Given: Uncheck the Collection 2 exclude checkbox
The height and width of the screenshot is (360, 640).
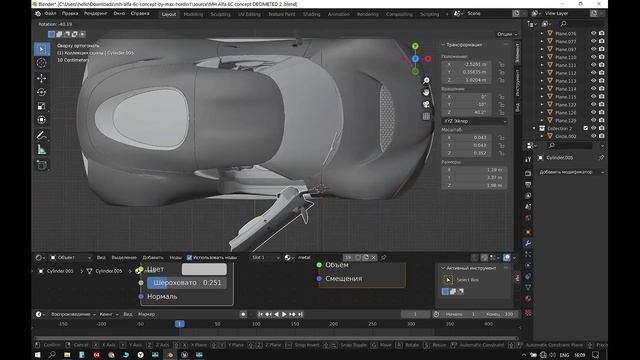Looking at the screenshot, I should [x=586, y=128].
